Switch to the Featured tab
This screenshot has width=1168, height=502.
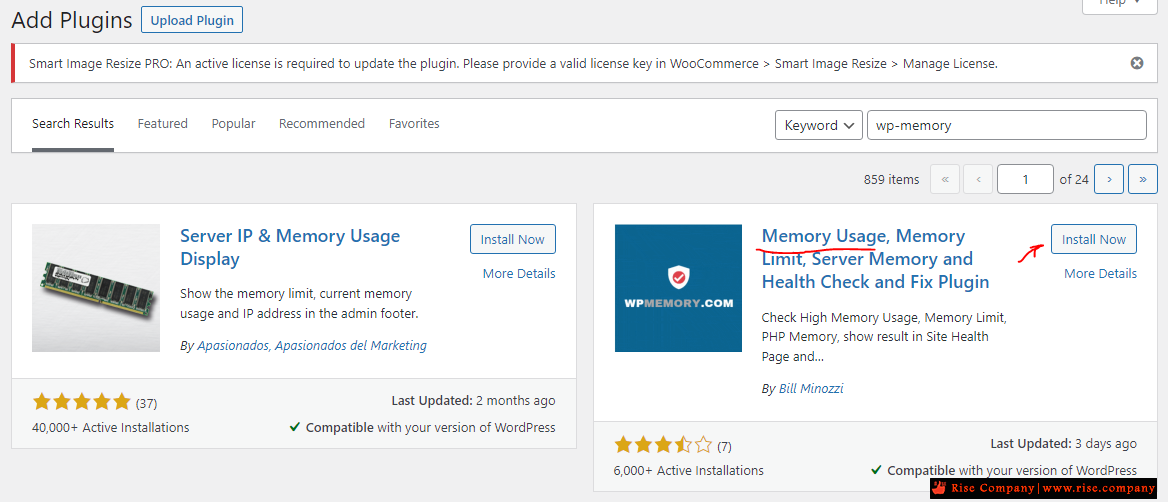(x=162, y=124)
